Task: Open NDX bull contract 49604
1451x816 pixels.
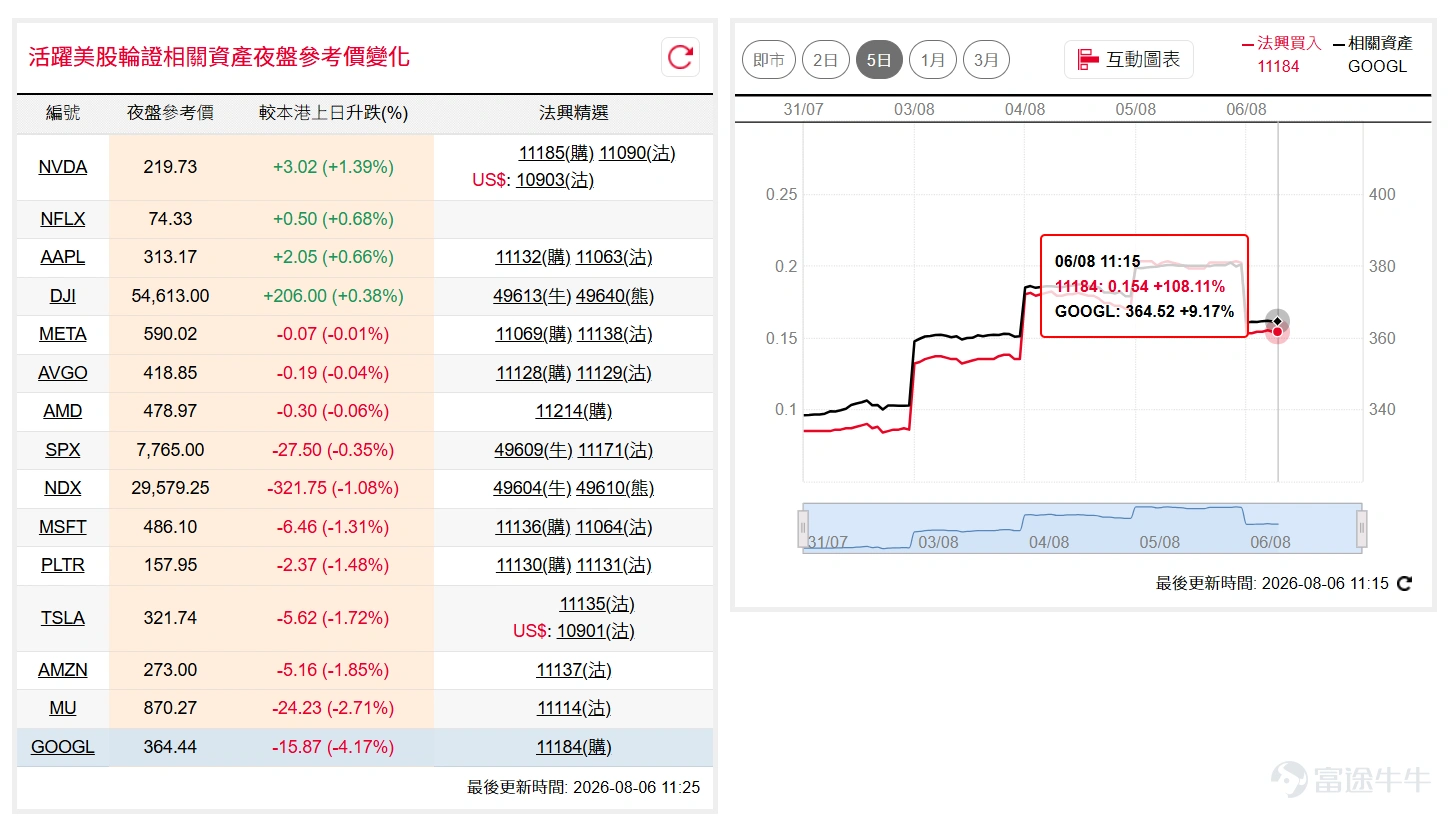Action: tap(532, 488)
